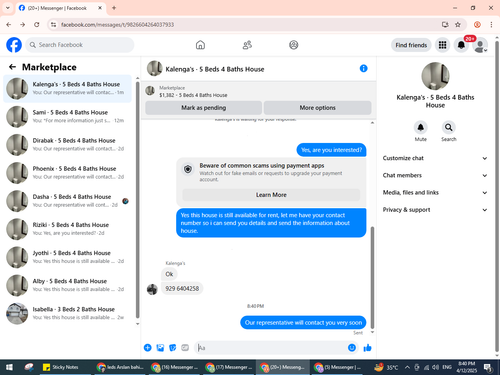Show hidden system tray icons chevron
Screen dimensions: 500x375
pos(407,367)
